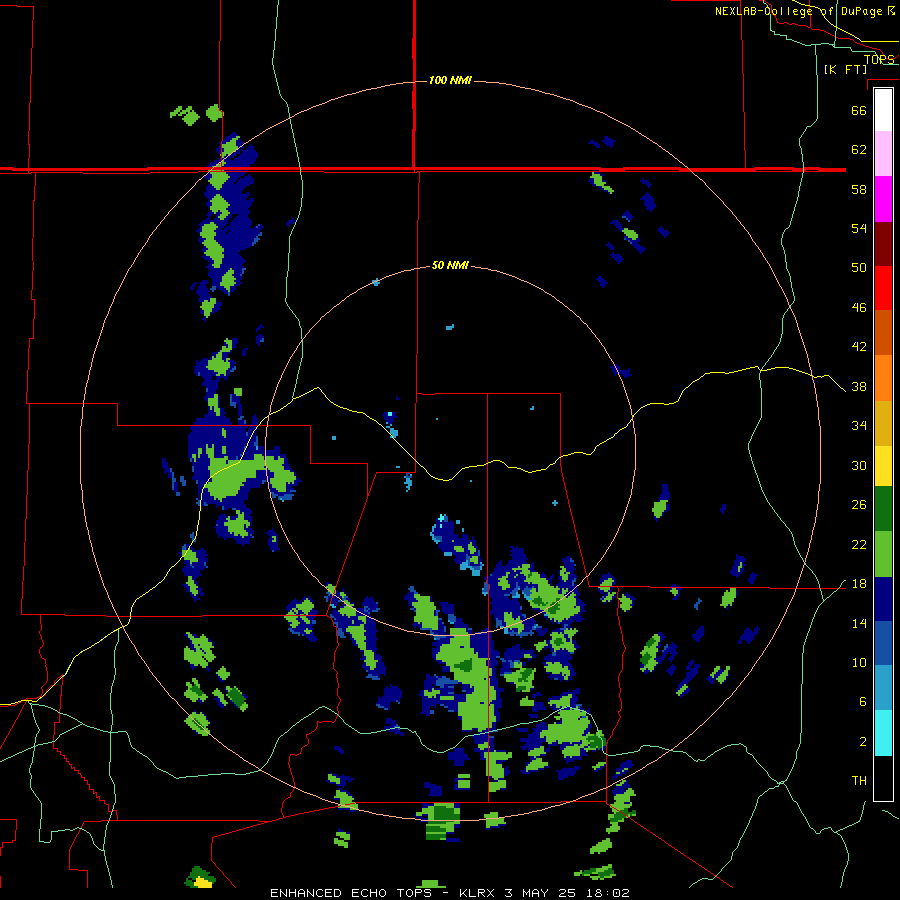Click the "TH" threshold label
Viewport: 900px width, 900px height.
[859, 781]
